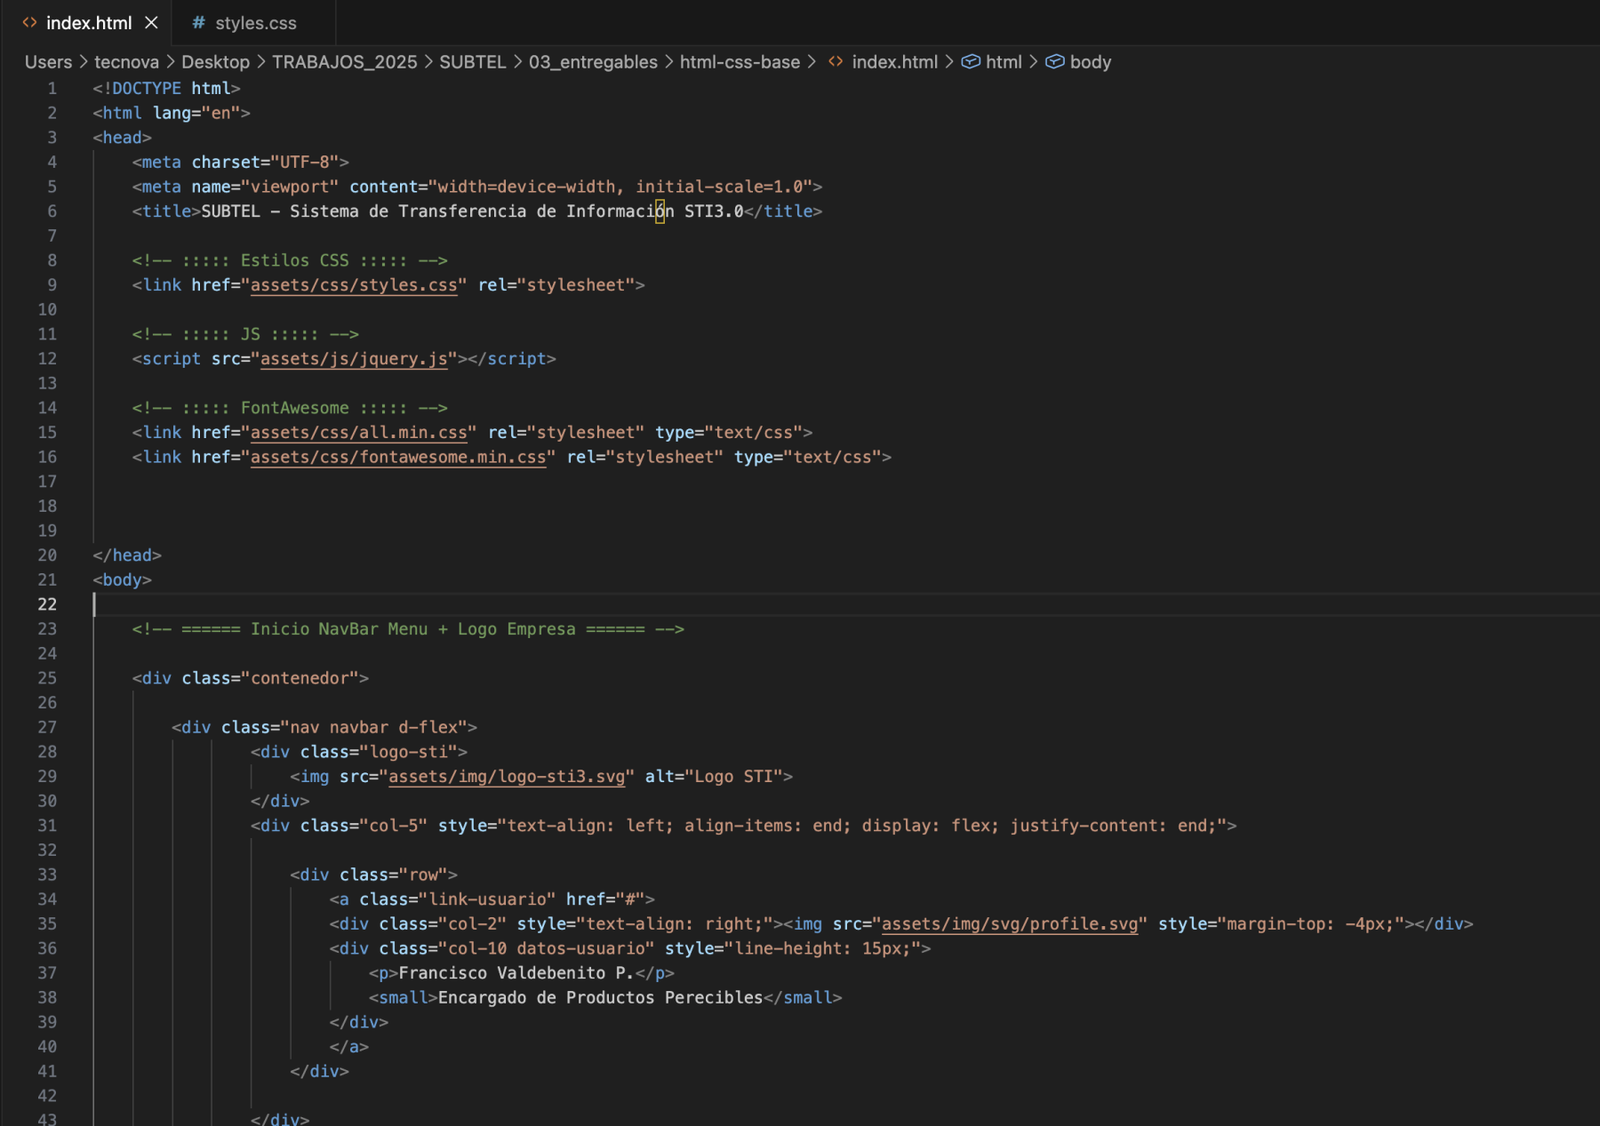Click the class value "logo-sti"
The image size is (1600, 1126).
408,752
